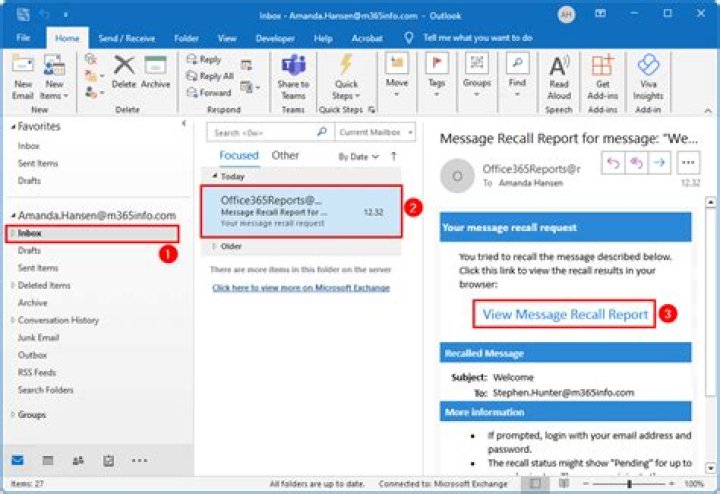Open the By Date sort dropdown

(358, 157)
